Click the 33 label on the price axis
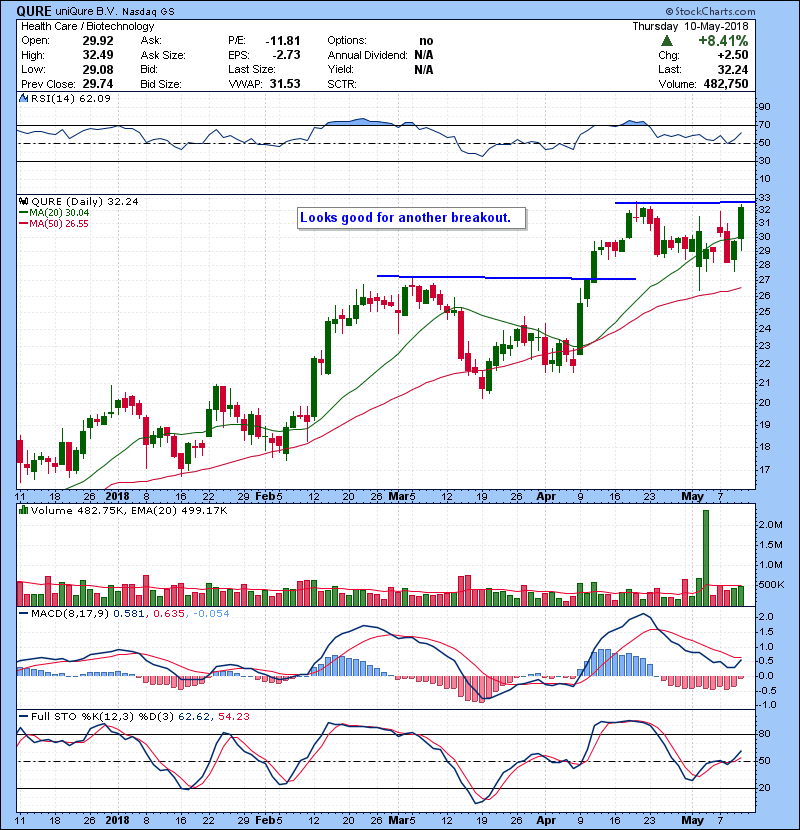This screenshot has height=830, width=800. pyautogui.click(x=764, y=197)
